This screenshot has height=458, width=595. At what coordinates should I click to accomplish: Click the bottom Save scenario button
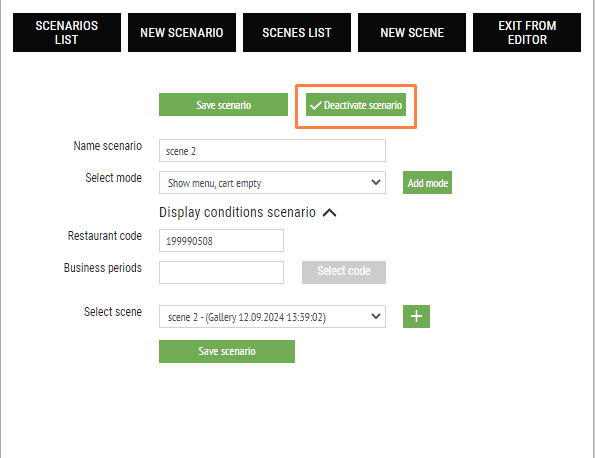[227, 351]
